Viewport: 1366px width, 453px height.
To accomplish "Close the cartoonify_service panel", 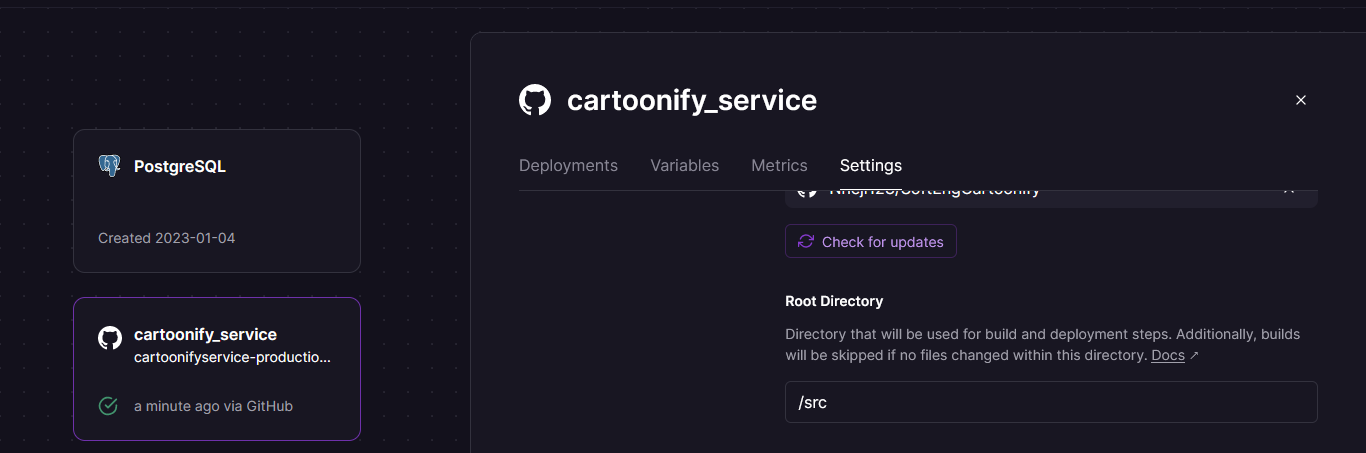I will point(1301,100).
